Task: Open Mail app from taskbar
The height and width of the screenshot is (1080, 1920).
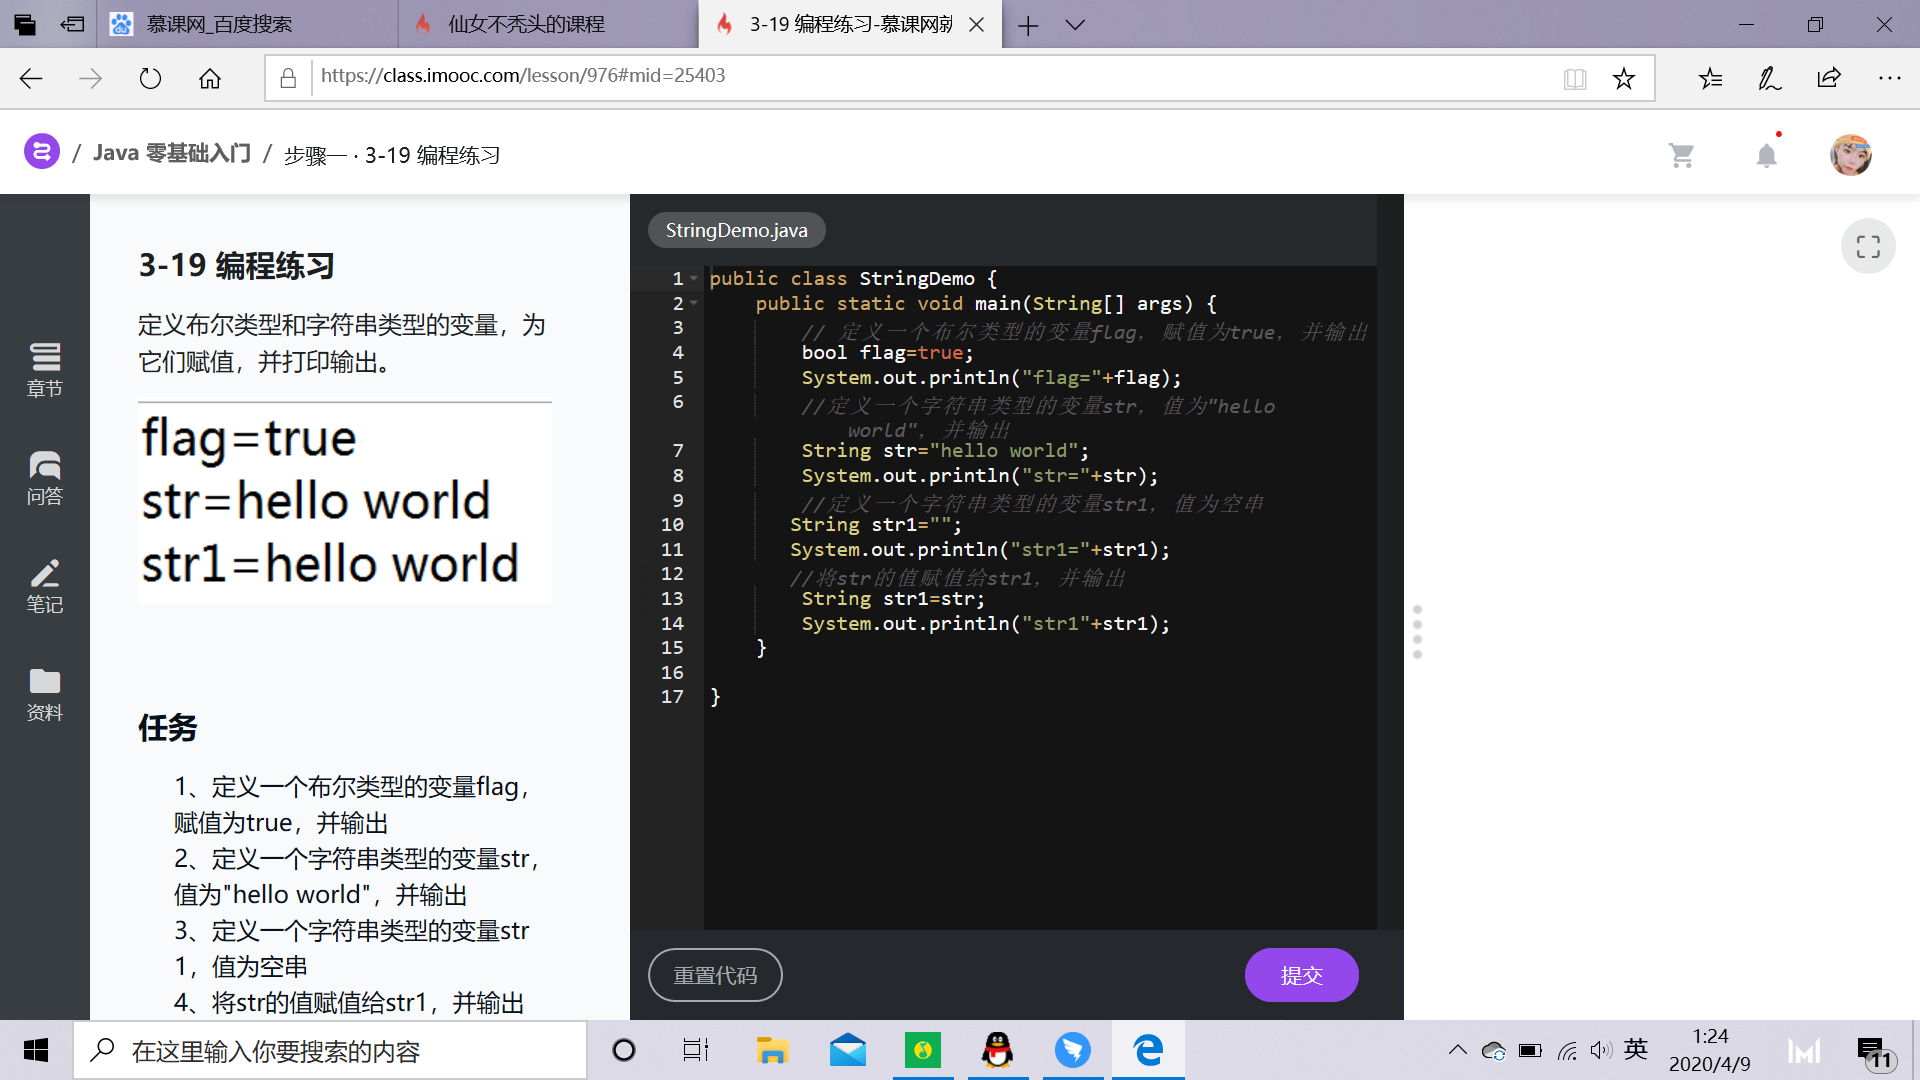Action: [847, 1050]
